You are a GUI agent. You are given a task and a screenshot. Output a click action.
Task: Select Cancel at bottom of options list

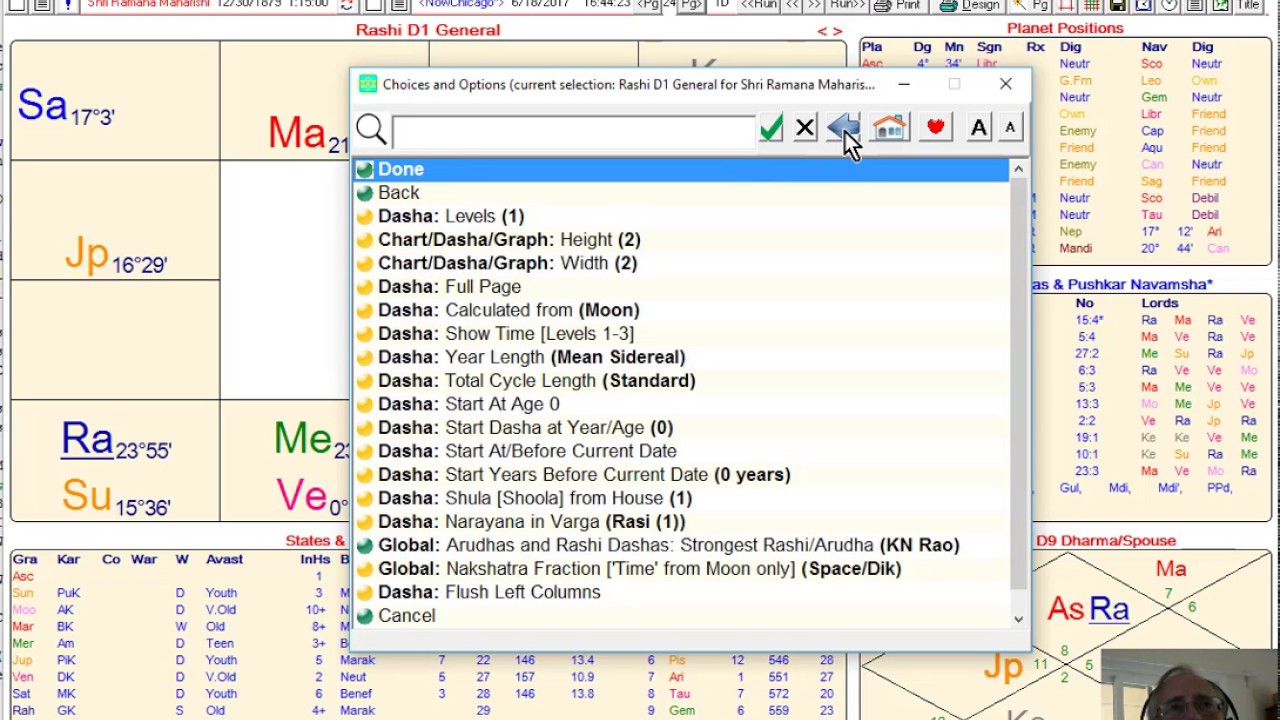682,616
